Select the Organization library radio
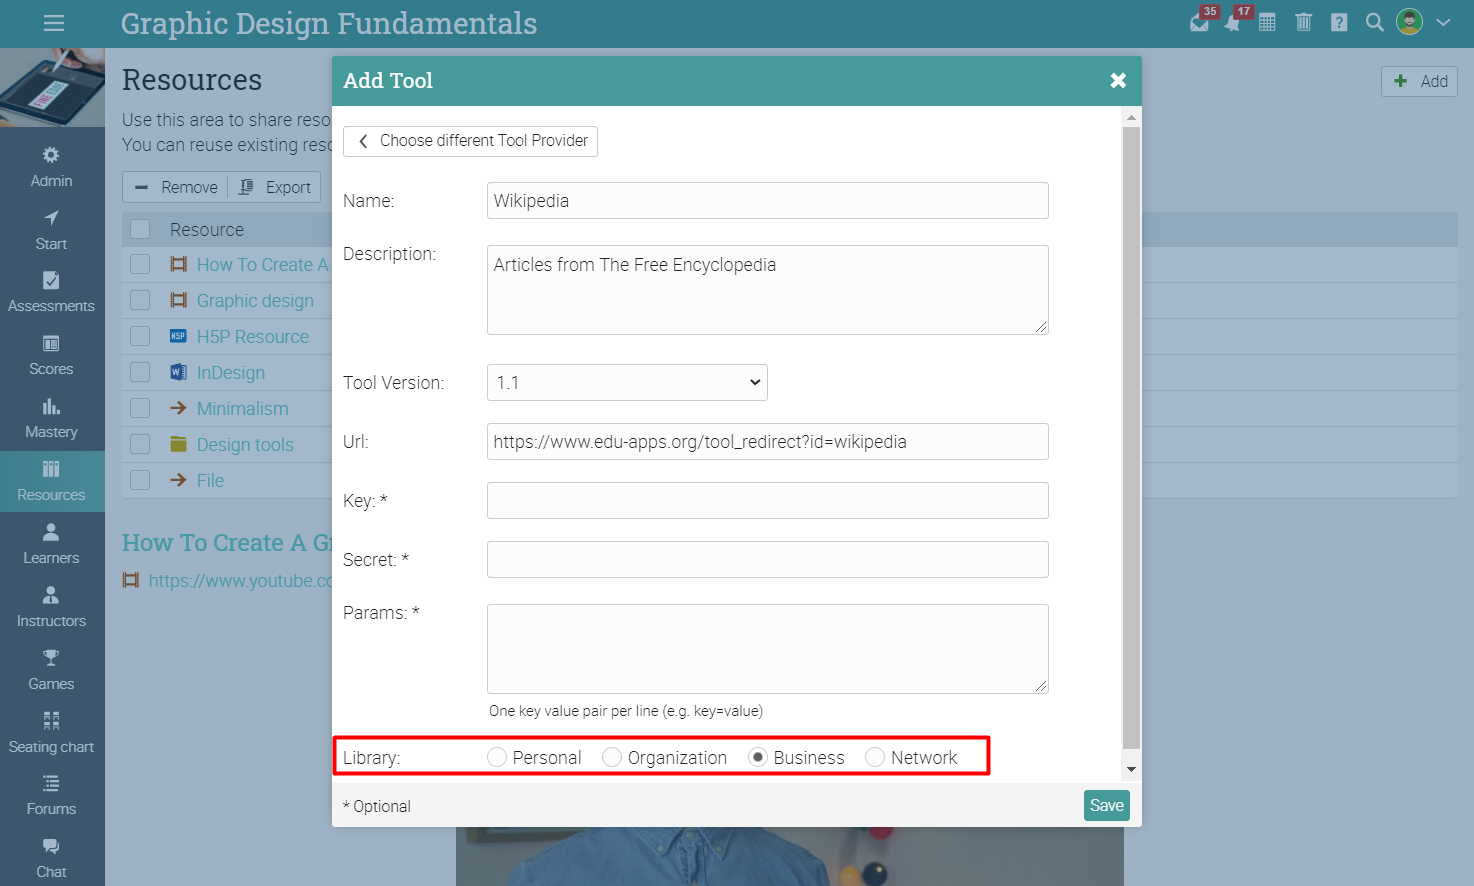Viewport: 1474px width, 886px height. tap(612, 757)
